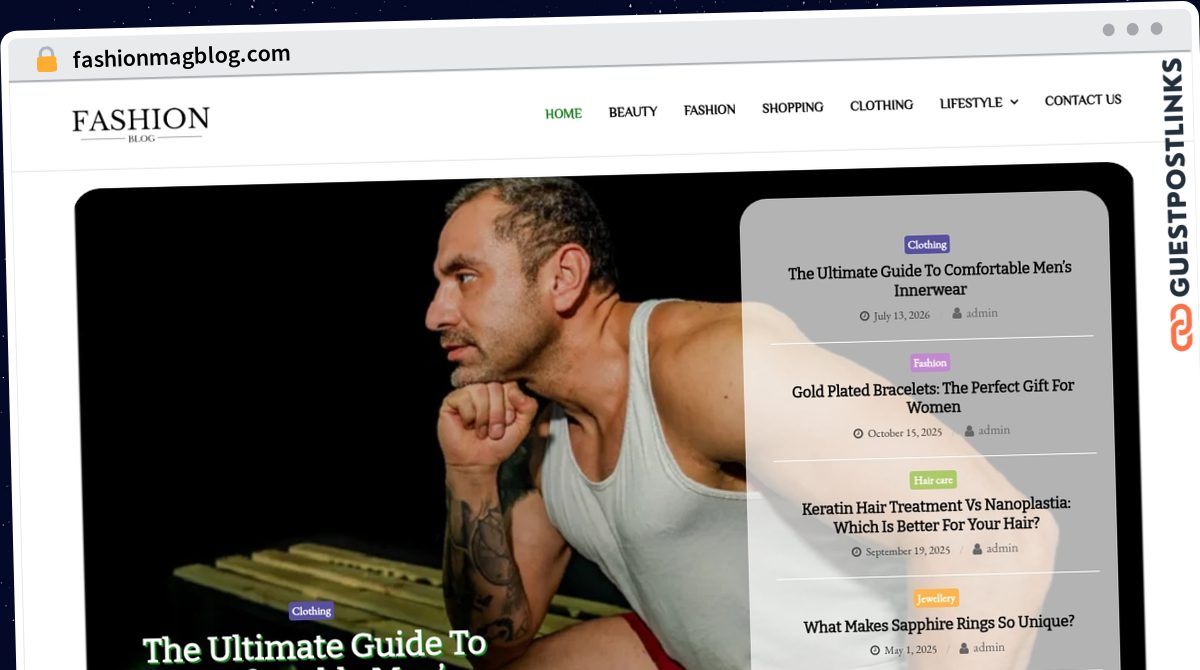Click the May 1, 2025 date
1200x670 pixels.
(909, 650)
